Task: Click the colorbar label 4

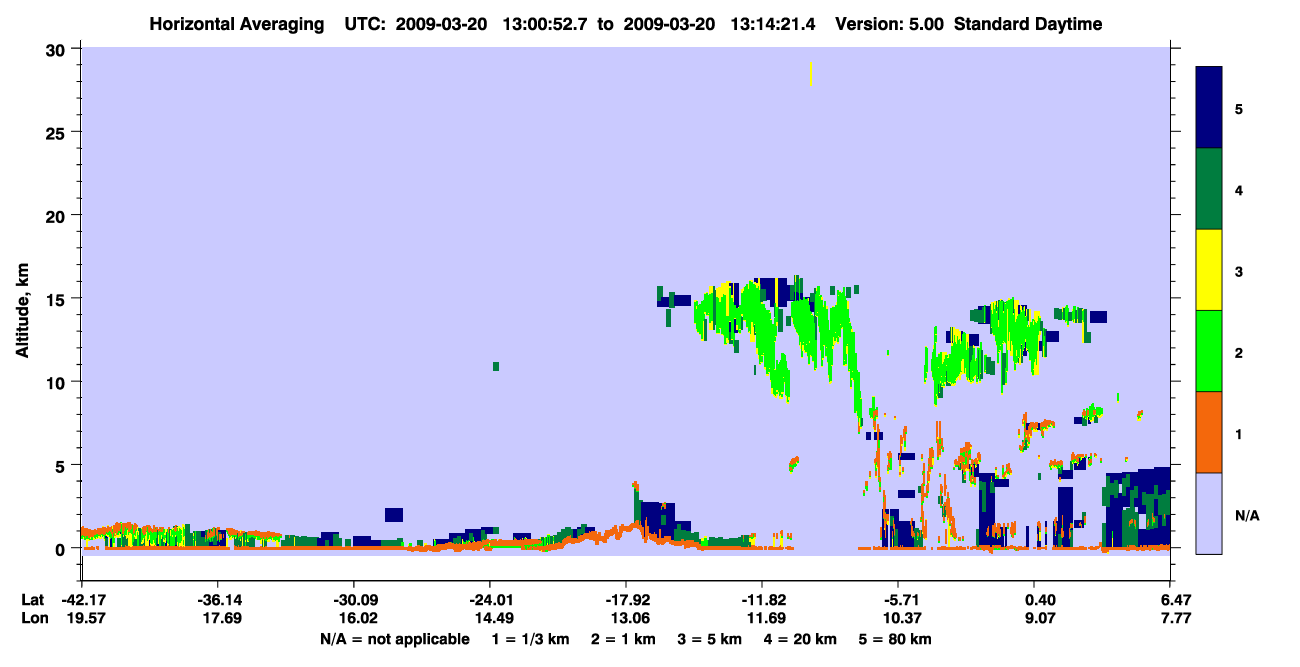Action: pos(1239,189)
